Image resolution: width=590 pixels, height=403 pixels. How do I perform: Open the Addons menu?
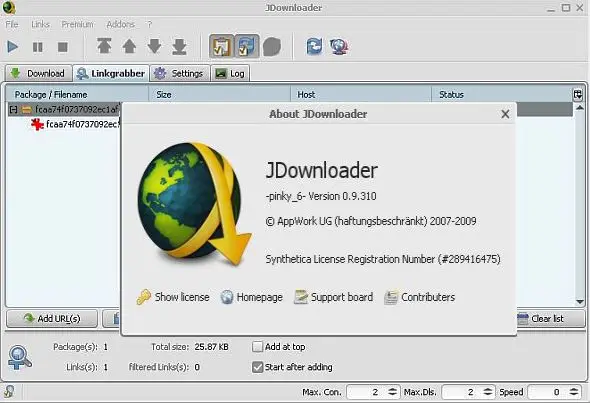120,24
